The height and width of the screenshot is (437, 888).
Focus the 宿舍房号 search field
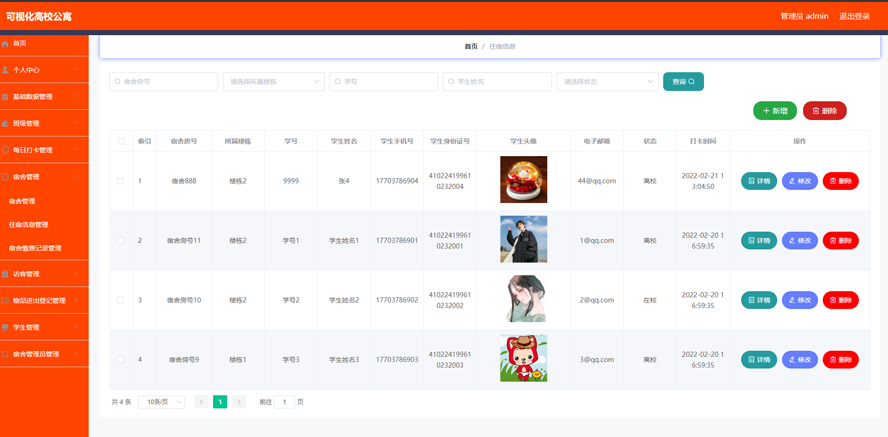click(164, 82)
